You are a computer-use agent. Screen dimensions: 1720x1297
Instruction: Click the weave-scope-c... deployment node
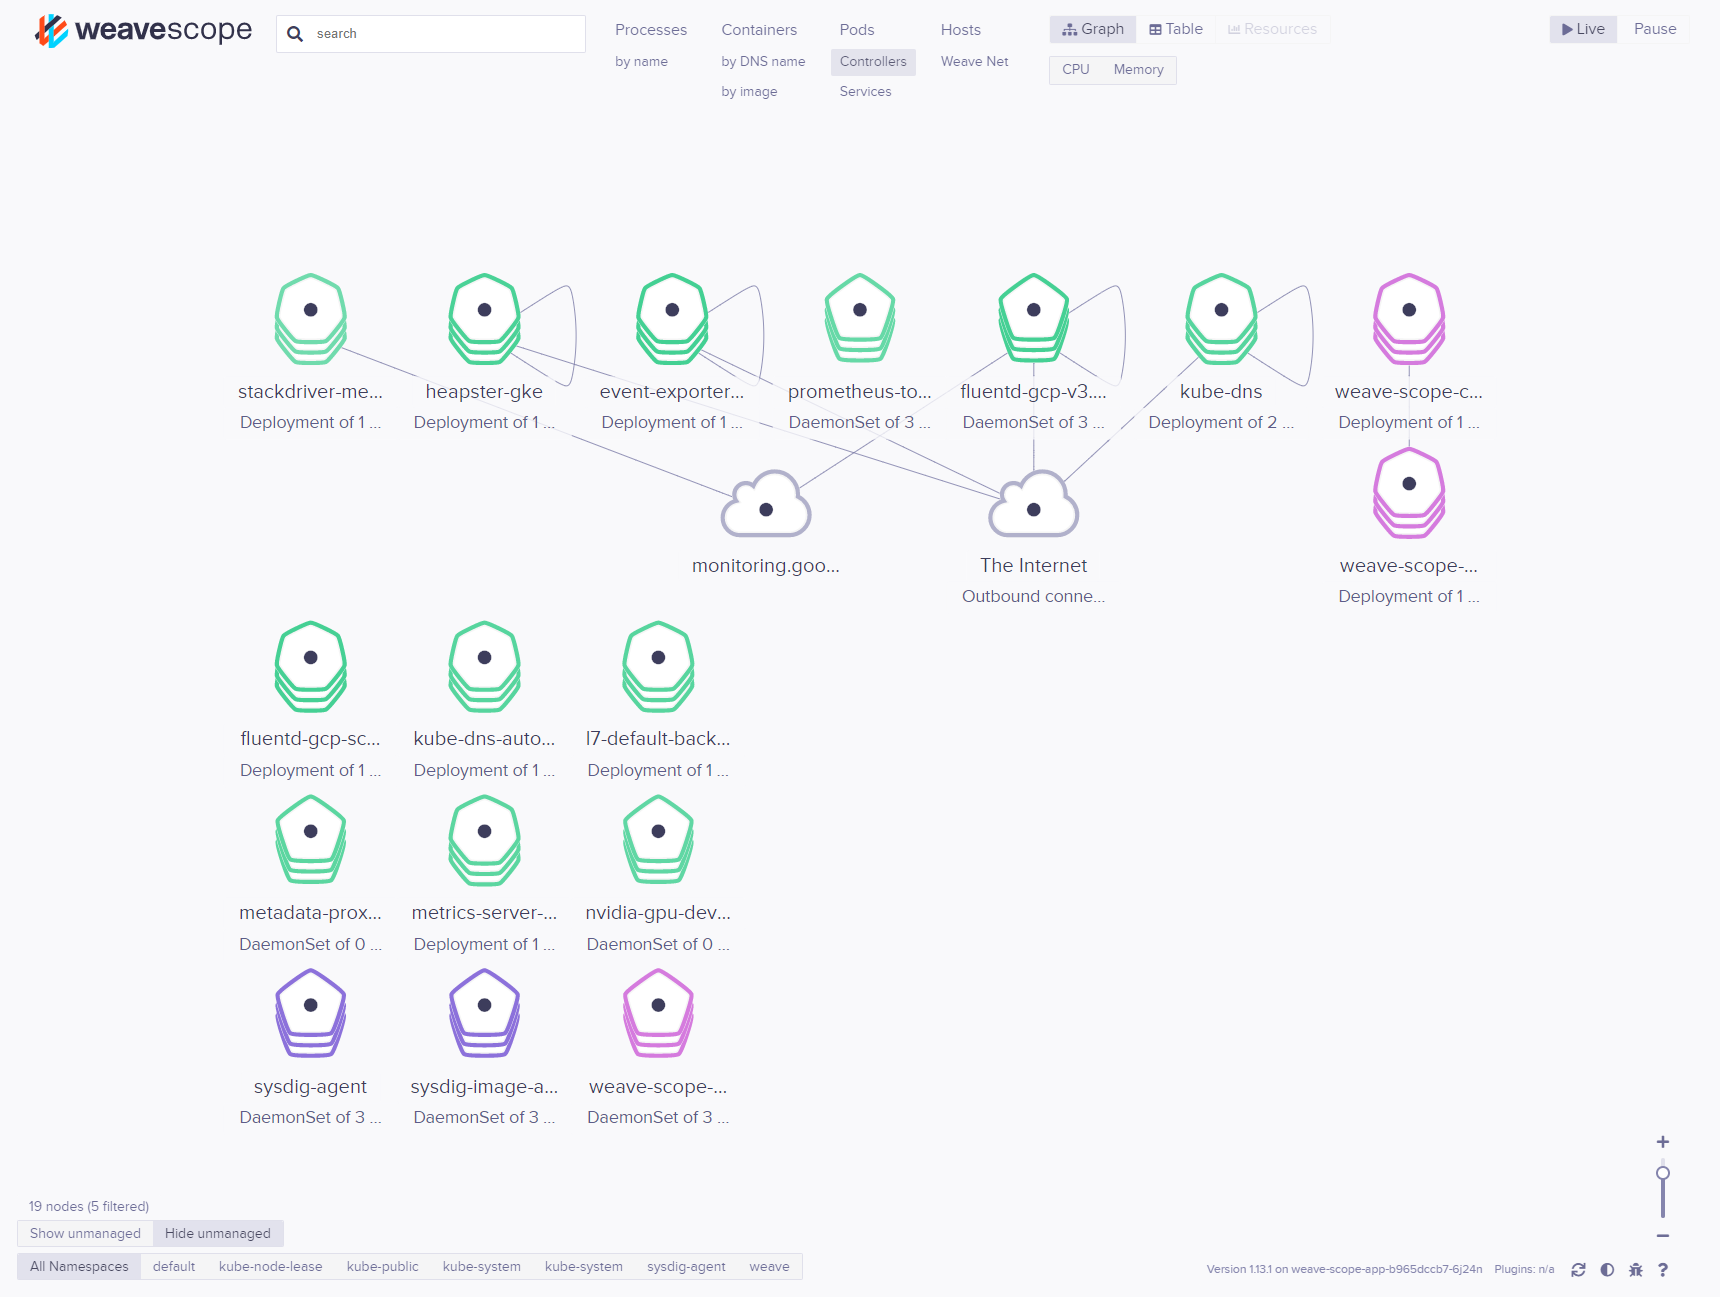click(1409, 318)
